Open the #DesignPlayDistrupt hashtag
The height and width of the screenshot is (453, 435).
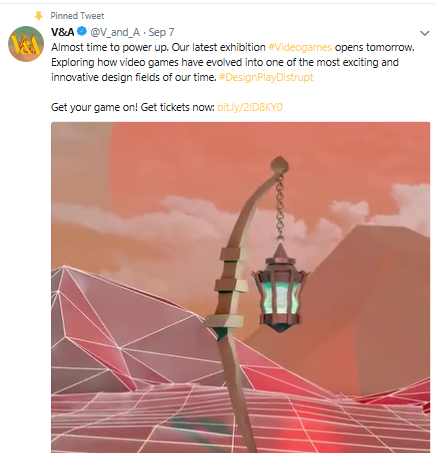[x=266, y=77]
